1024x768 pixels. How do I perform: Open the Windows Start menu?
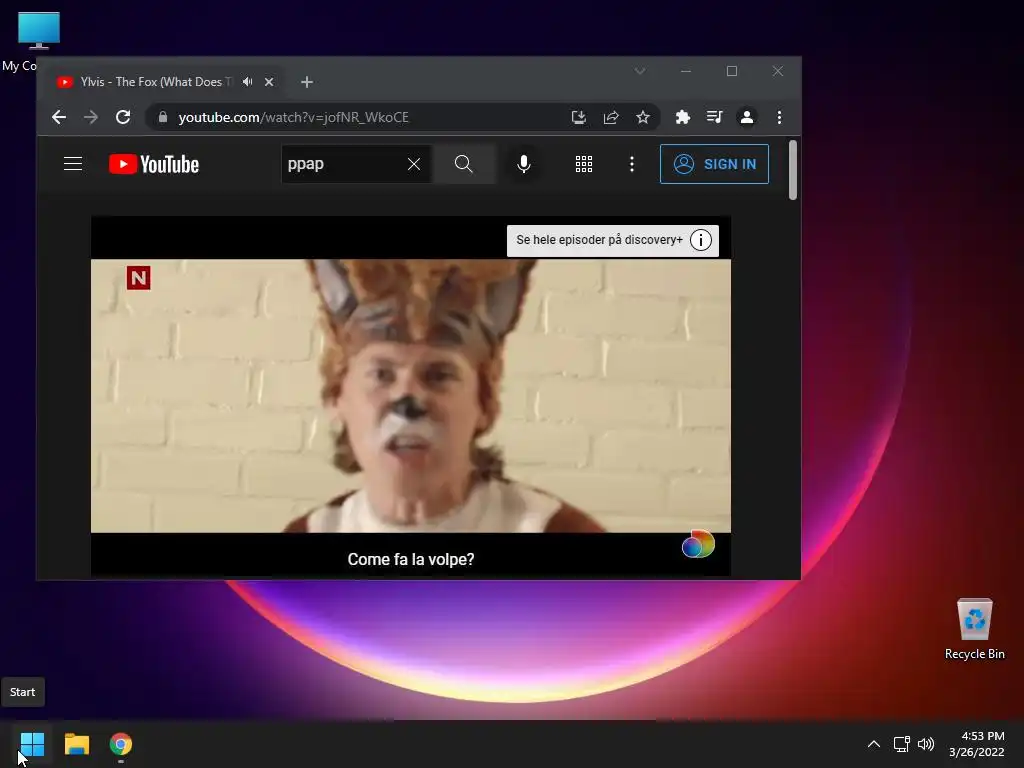click(x=32, y=744)
